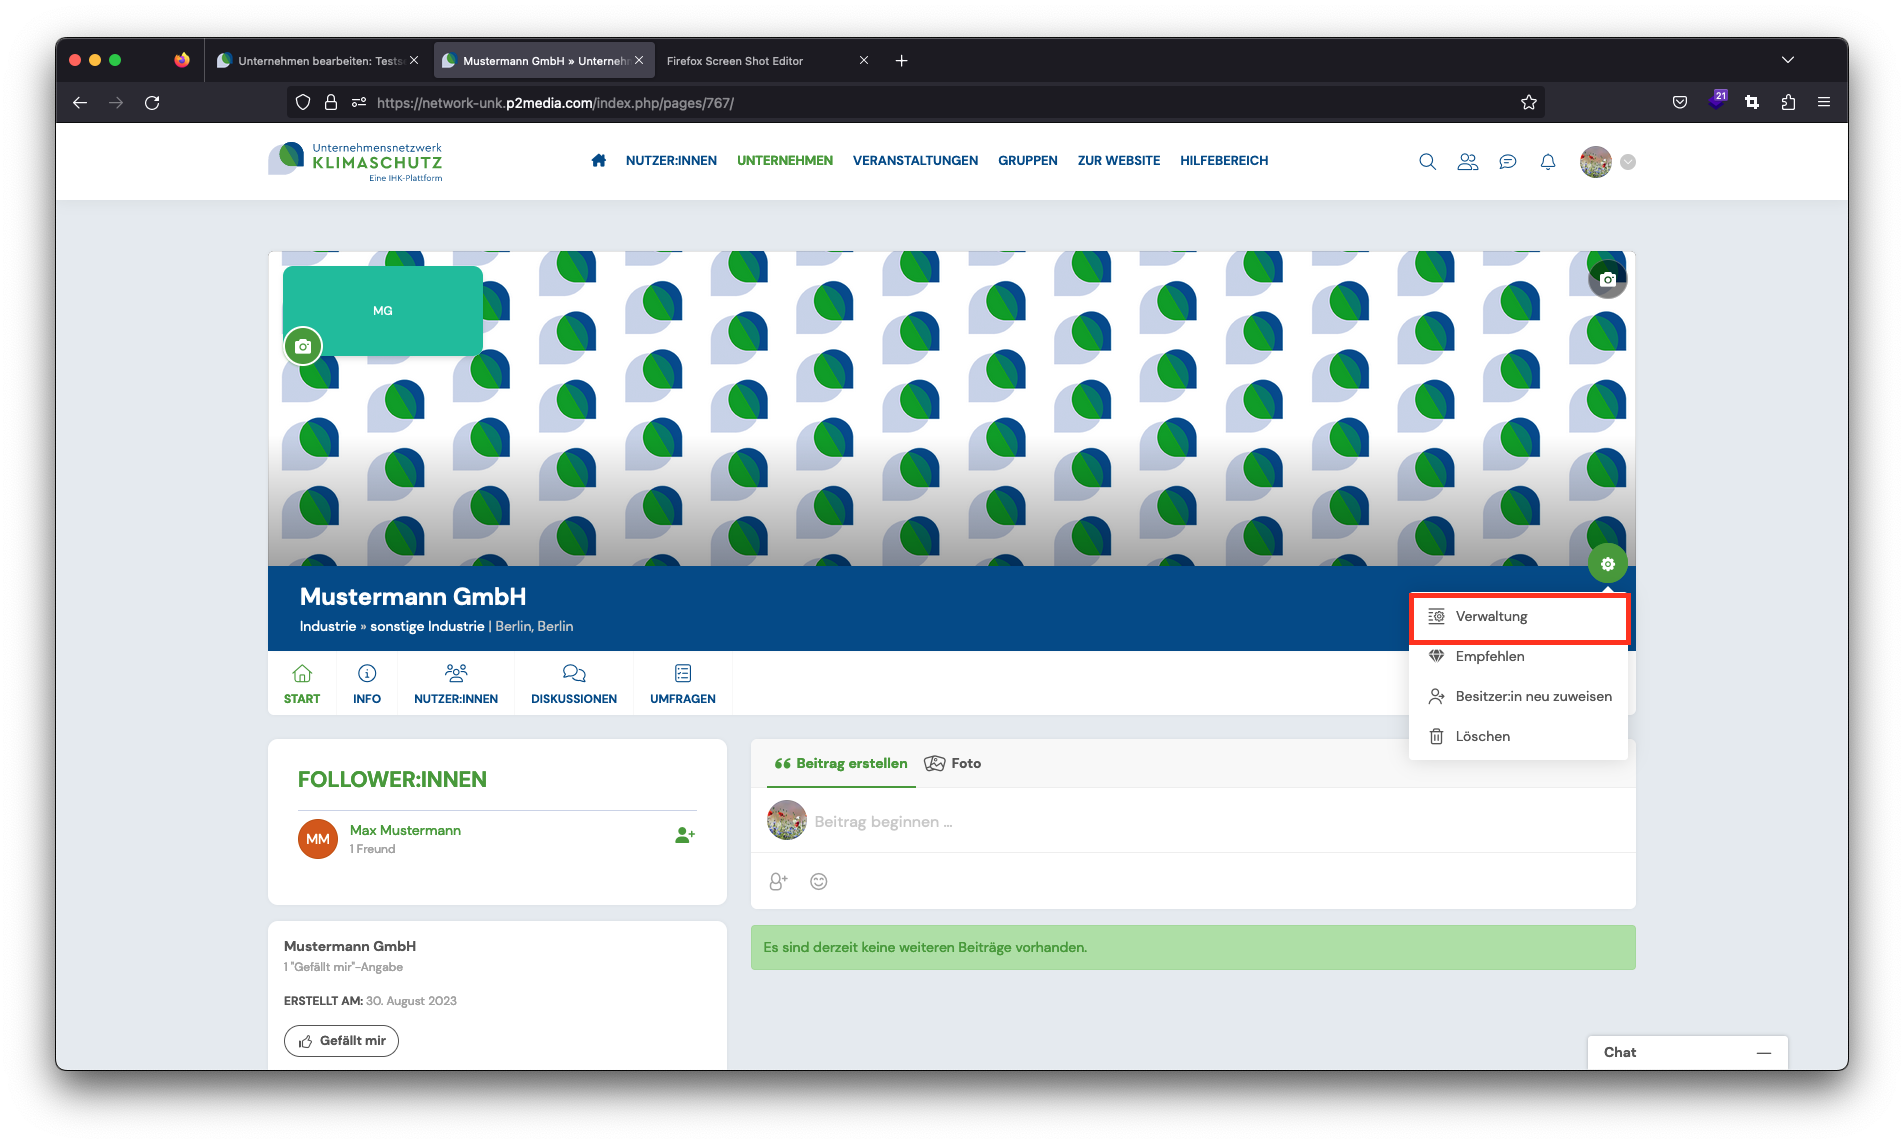Image resolution: width=1904 pixels, height=1144 pixels.
Task: Change company logo with green camera icon
Action: pos(303,346)
